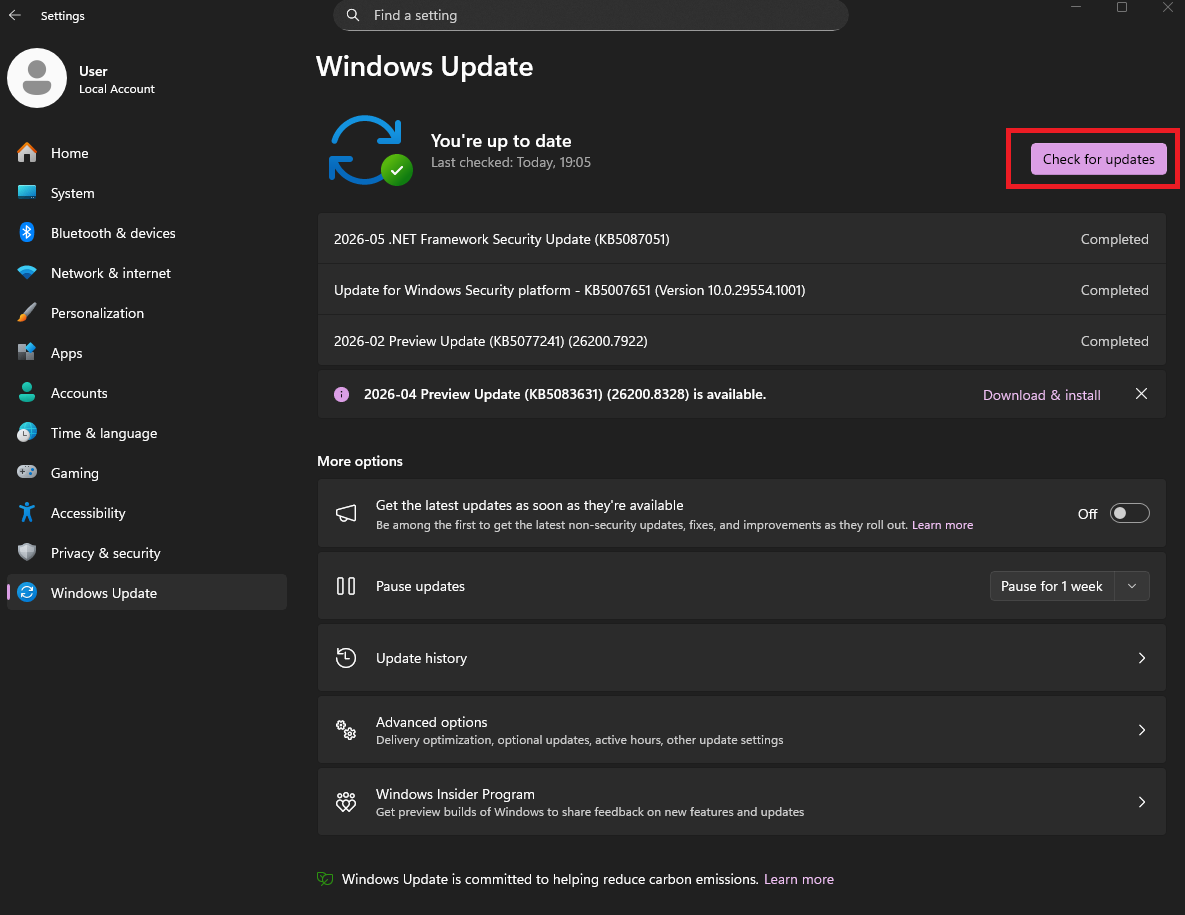Screen dimensions: 1185x915
Task: Navigate to Privacy & security
Action: 147,552
